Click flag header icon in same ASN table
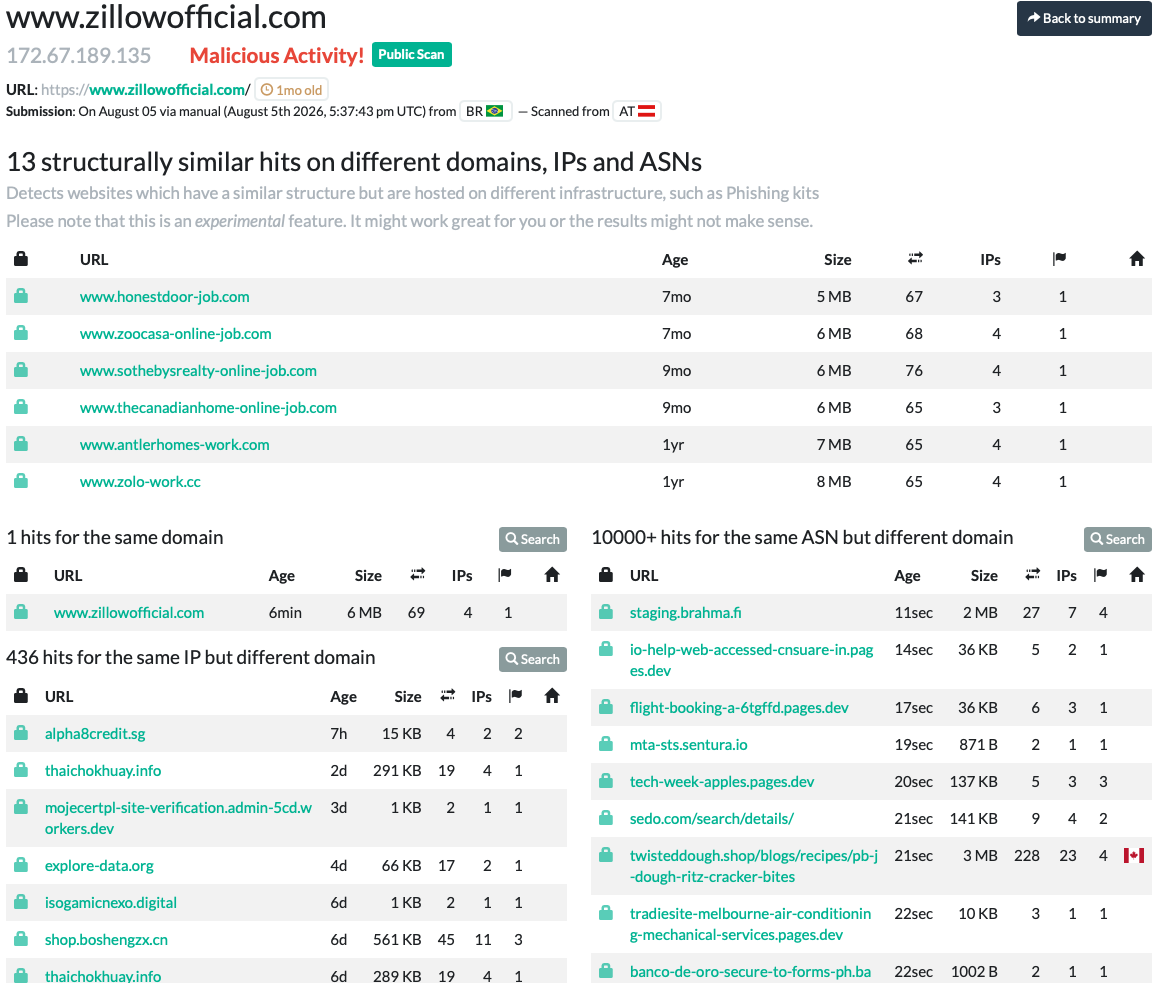This screenshot has width=1157, height=983. 1100,575
